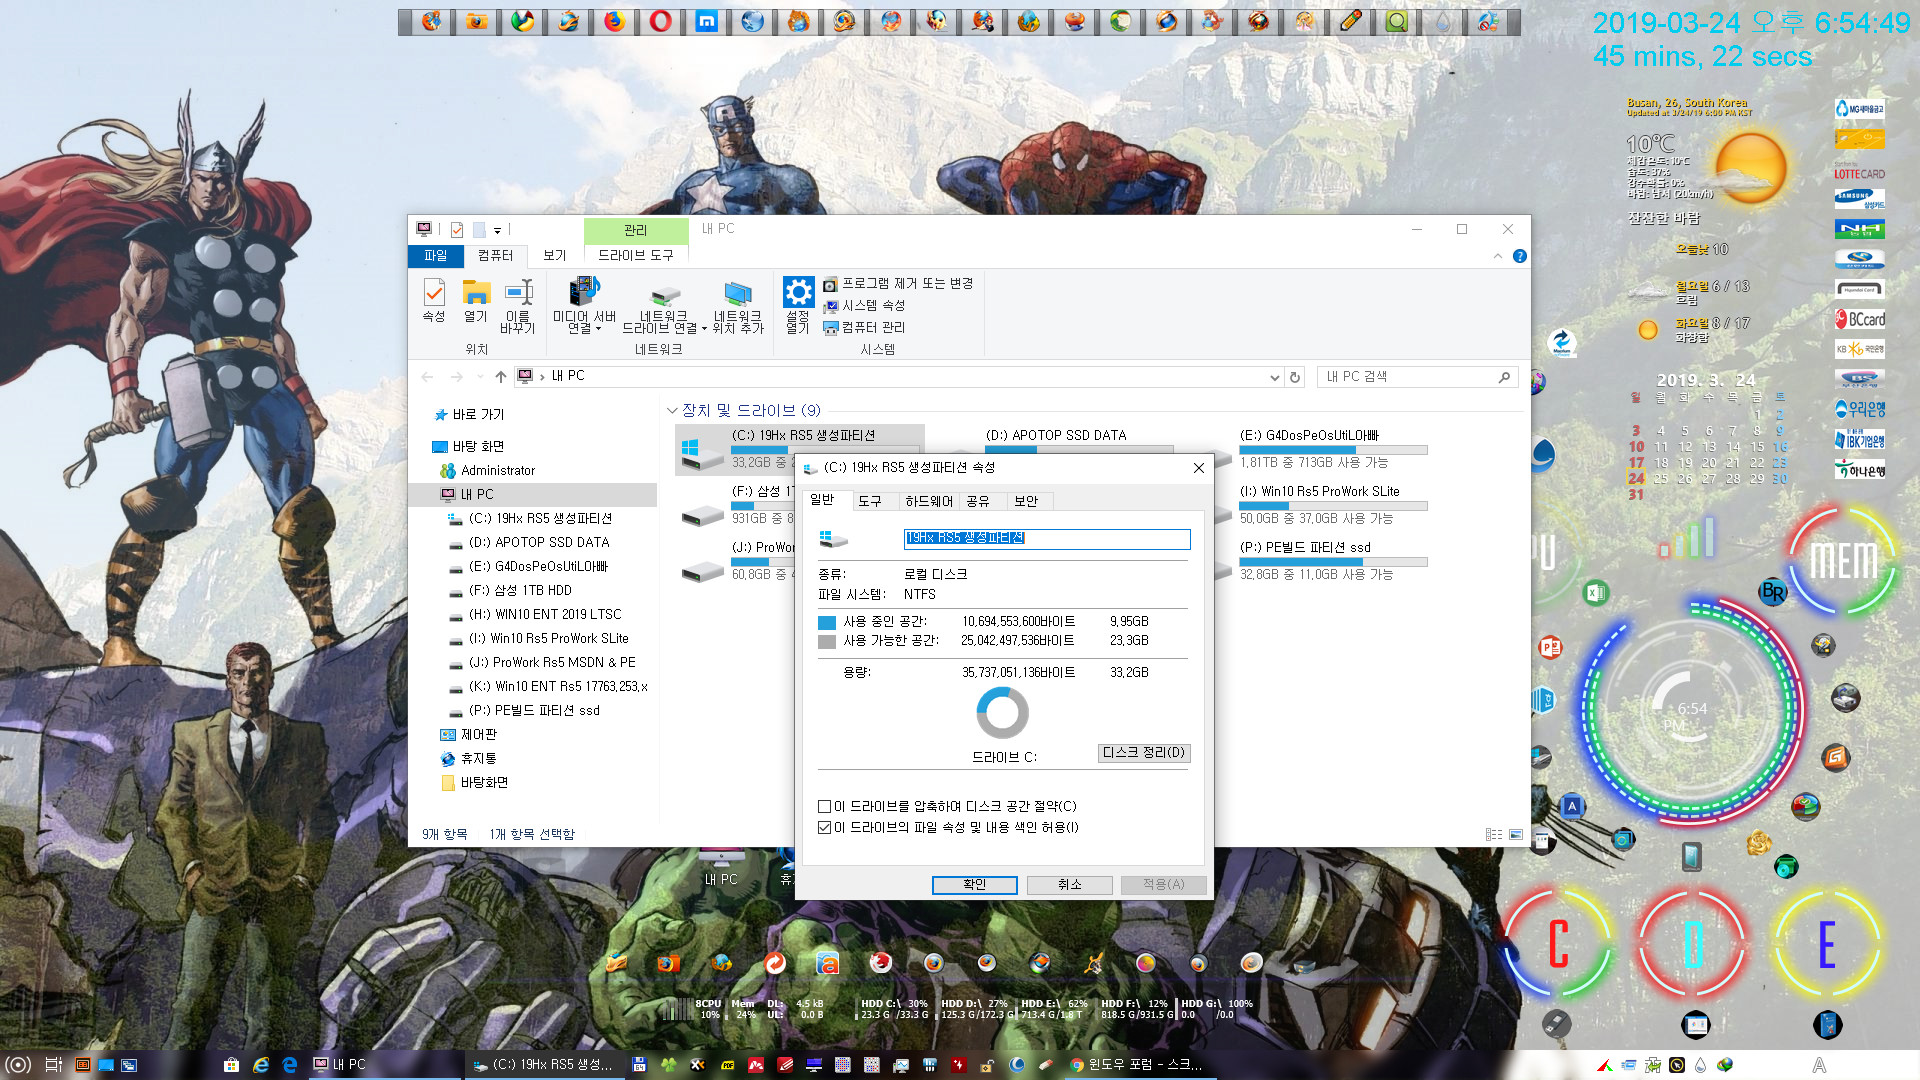Collapse 장치 및 드라이브 group
1920x1080 pixels.
click(x=672, y=411)
